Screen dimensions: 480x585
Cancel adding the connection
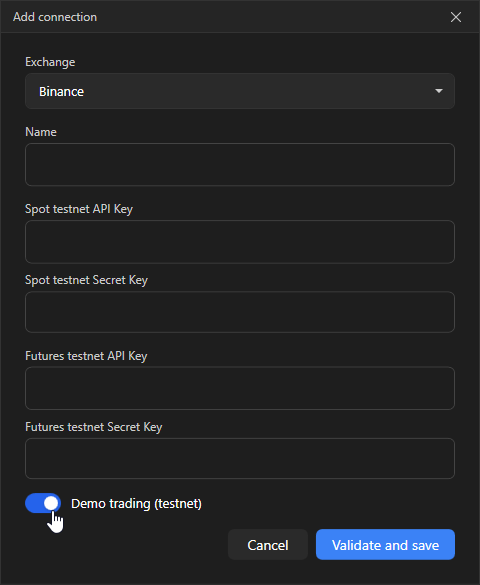[268, 545]
